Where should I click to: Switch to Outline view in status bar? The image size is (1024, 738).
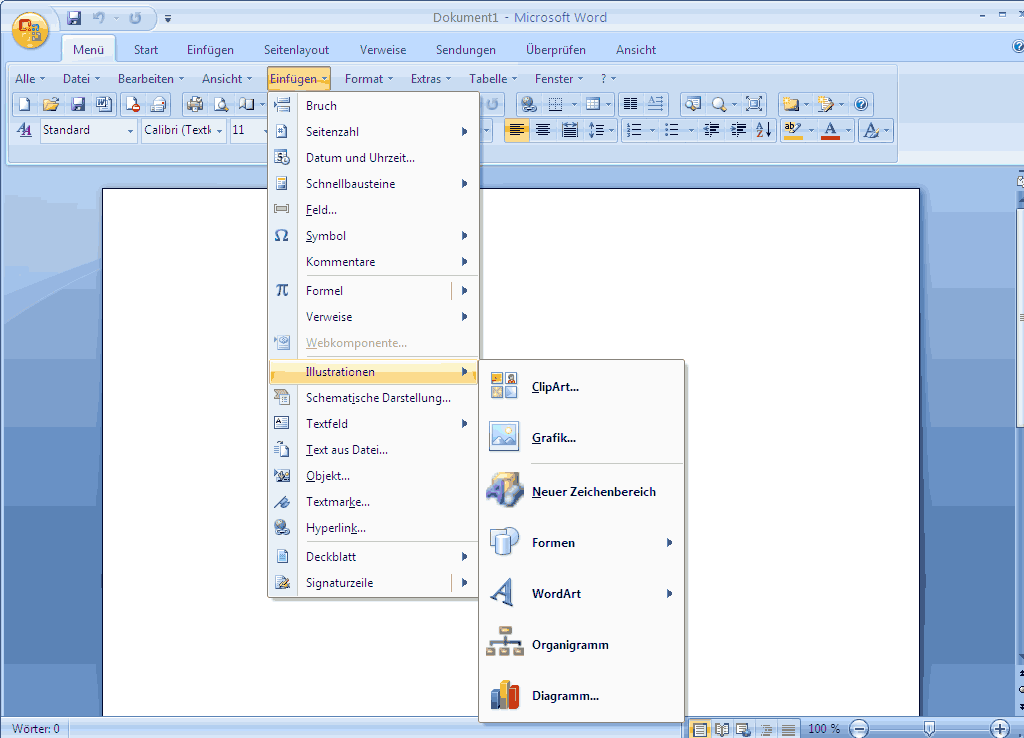pyautogui.click(x=766, y=729)
